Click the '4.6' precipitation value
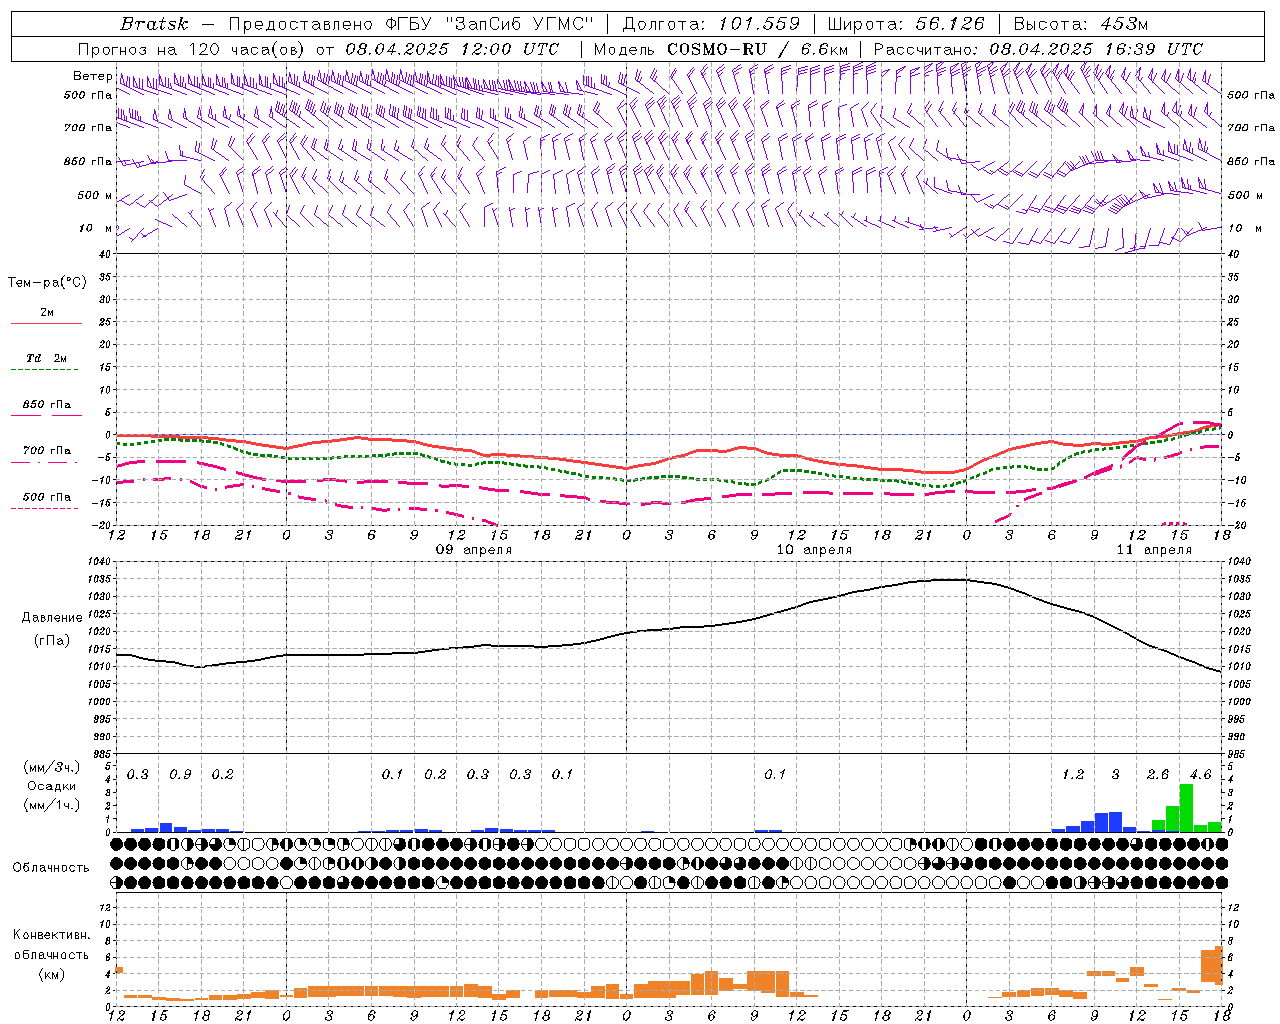This screenshot has width=1280, height=1024. click(1200, 775)
